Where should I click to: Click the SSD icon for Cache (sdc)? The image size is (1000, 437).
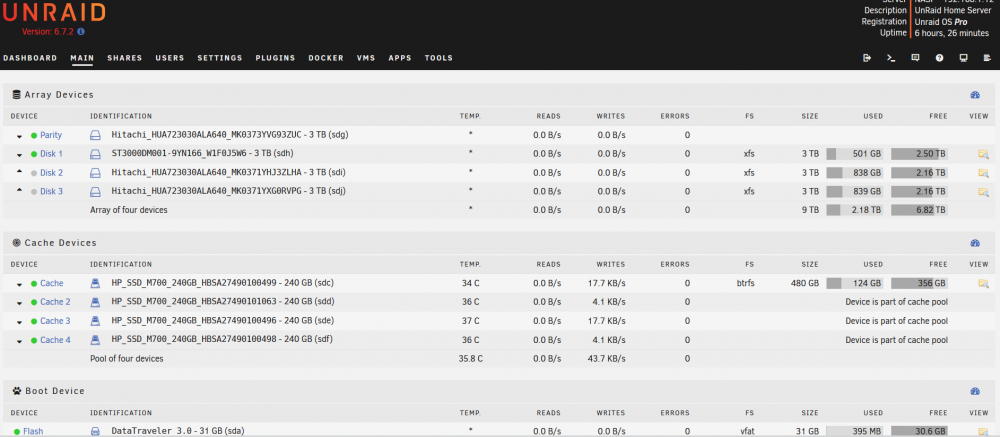click(x=95, y=283)
